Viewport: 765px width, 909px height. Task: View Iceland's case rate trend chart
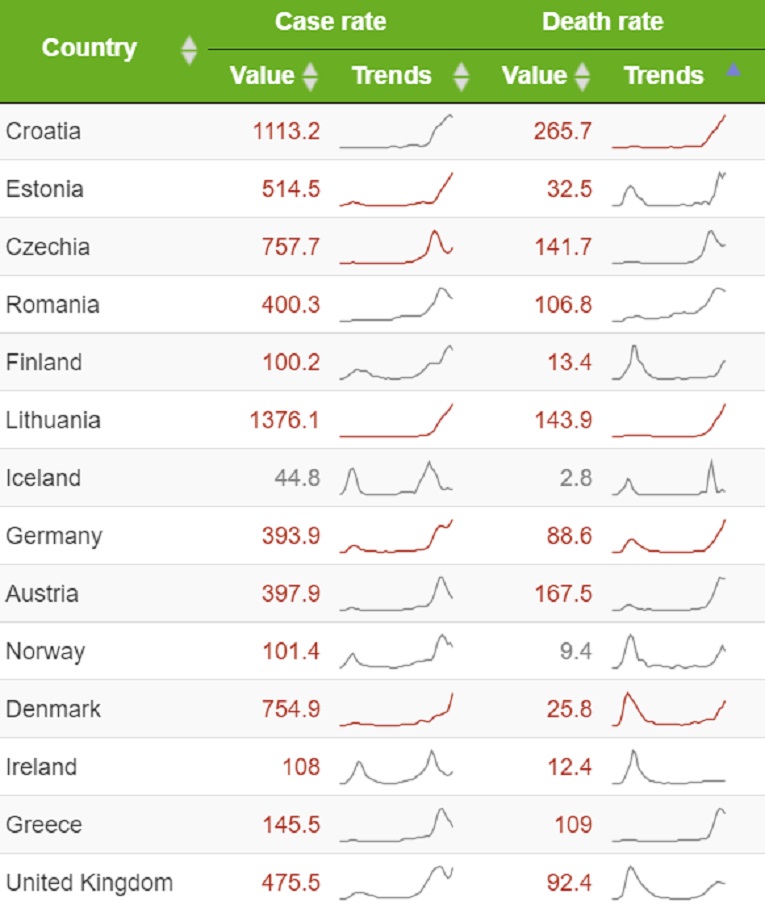click(x=396, y=478)
